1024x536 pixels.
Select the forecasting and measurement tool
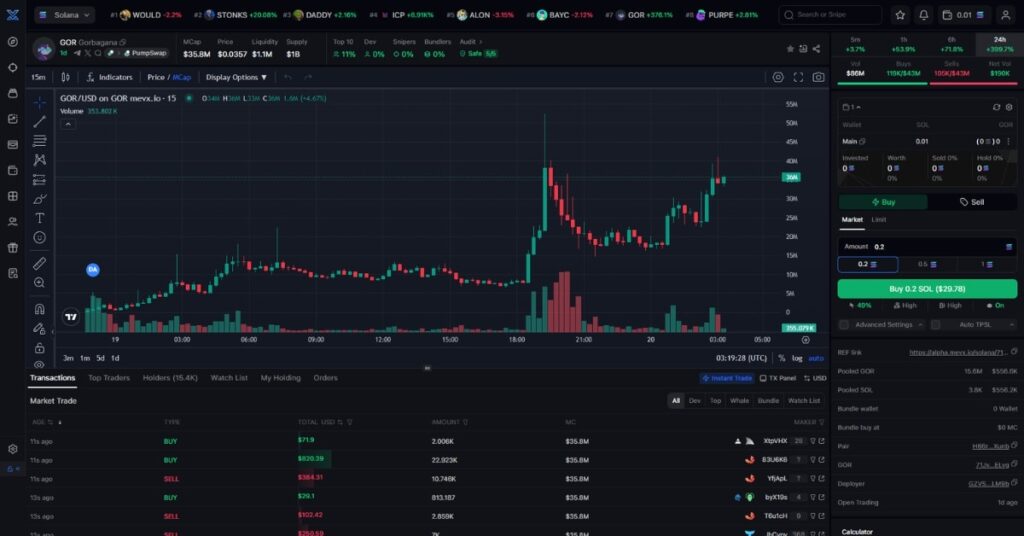pos(40,180)
